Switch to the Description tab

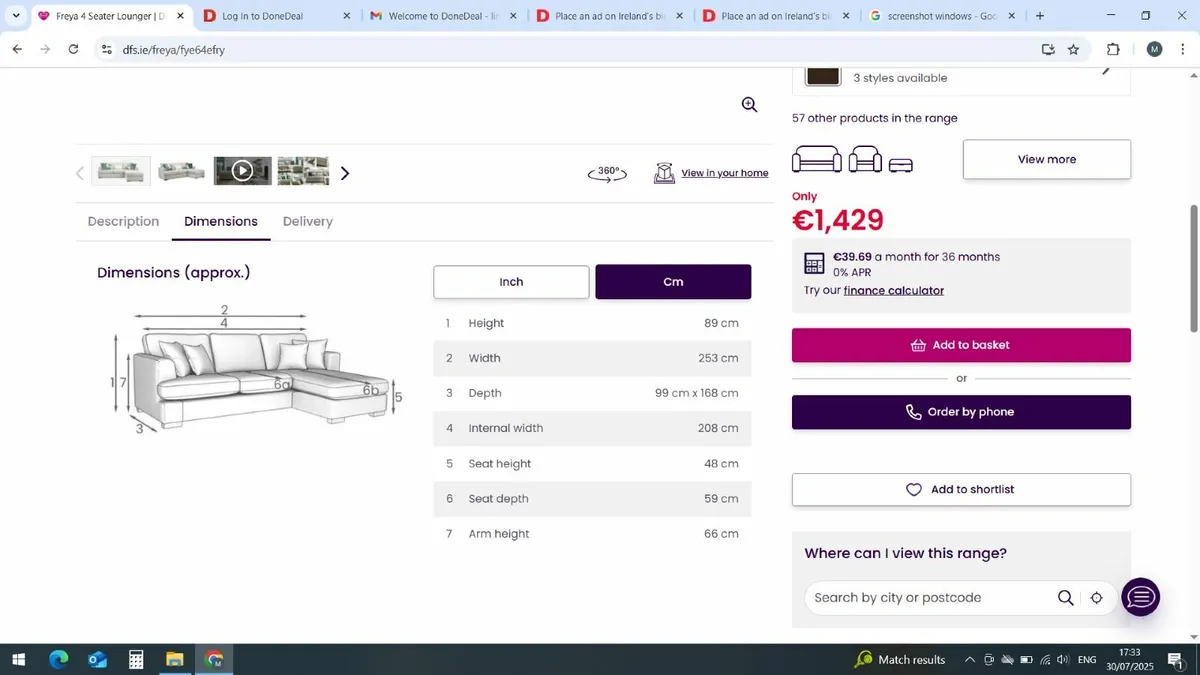tap(123, 221)
